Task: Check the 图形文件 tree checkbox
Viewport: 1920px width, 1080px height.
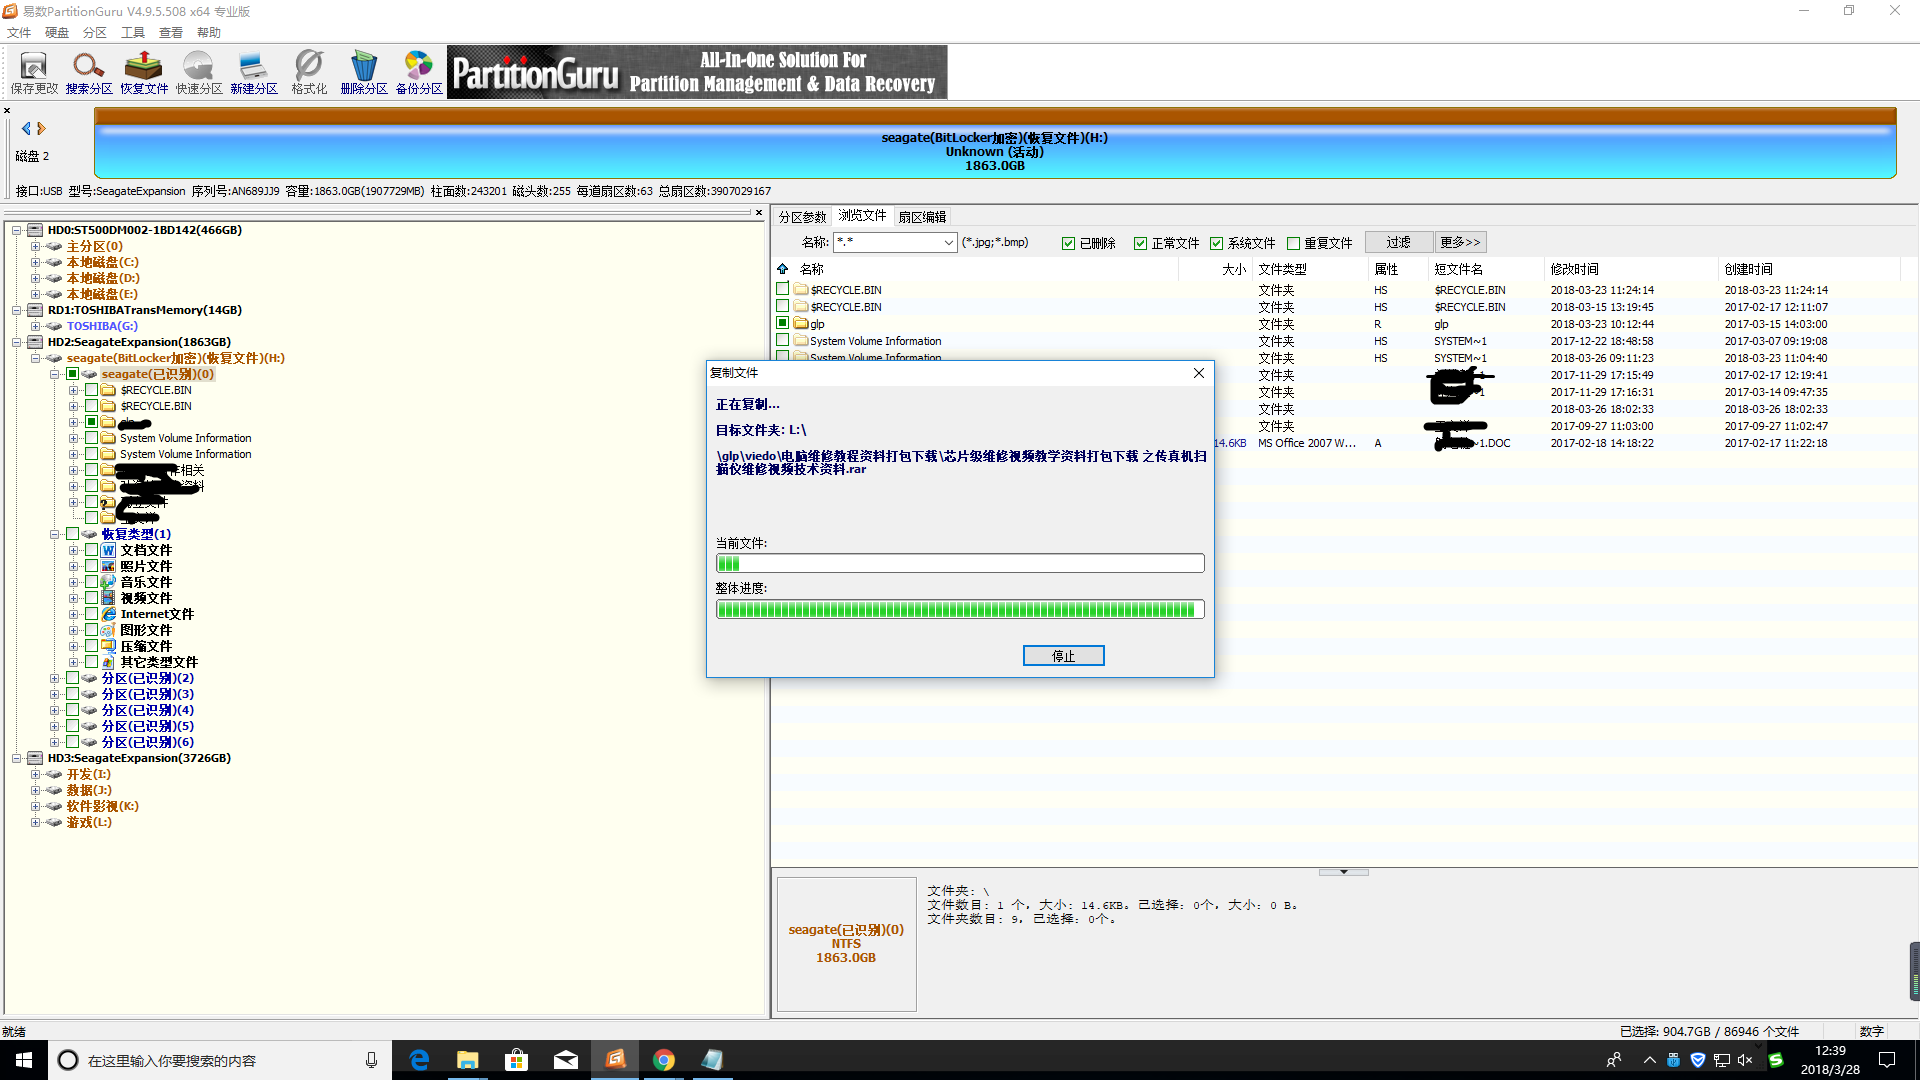Action: tap(91, 630)
